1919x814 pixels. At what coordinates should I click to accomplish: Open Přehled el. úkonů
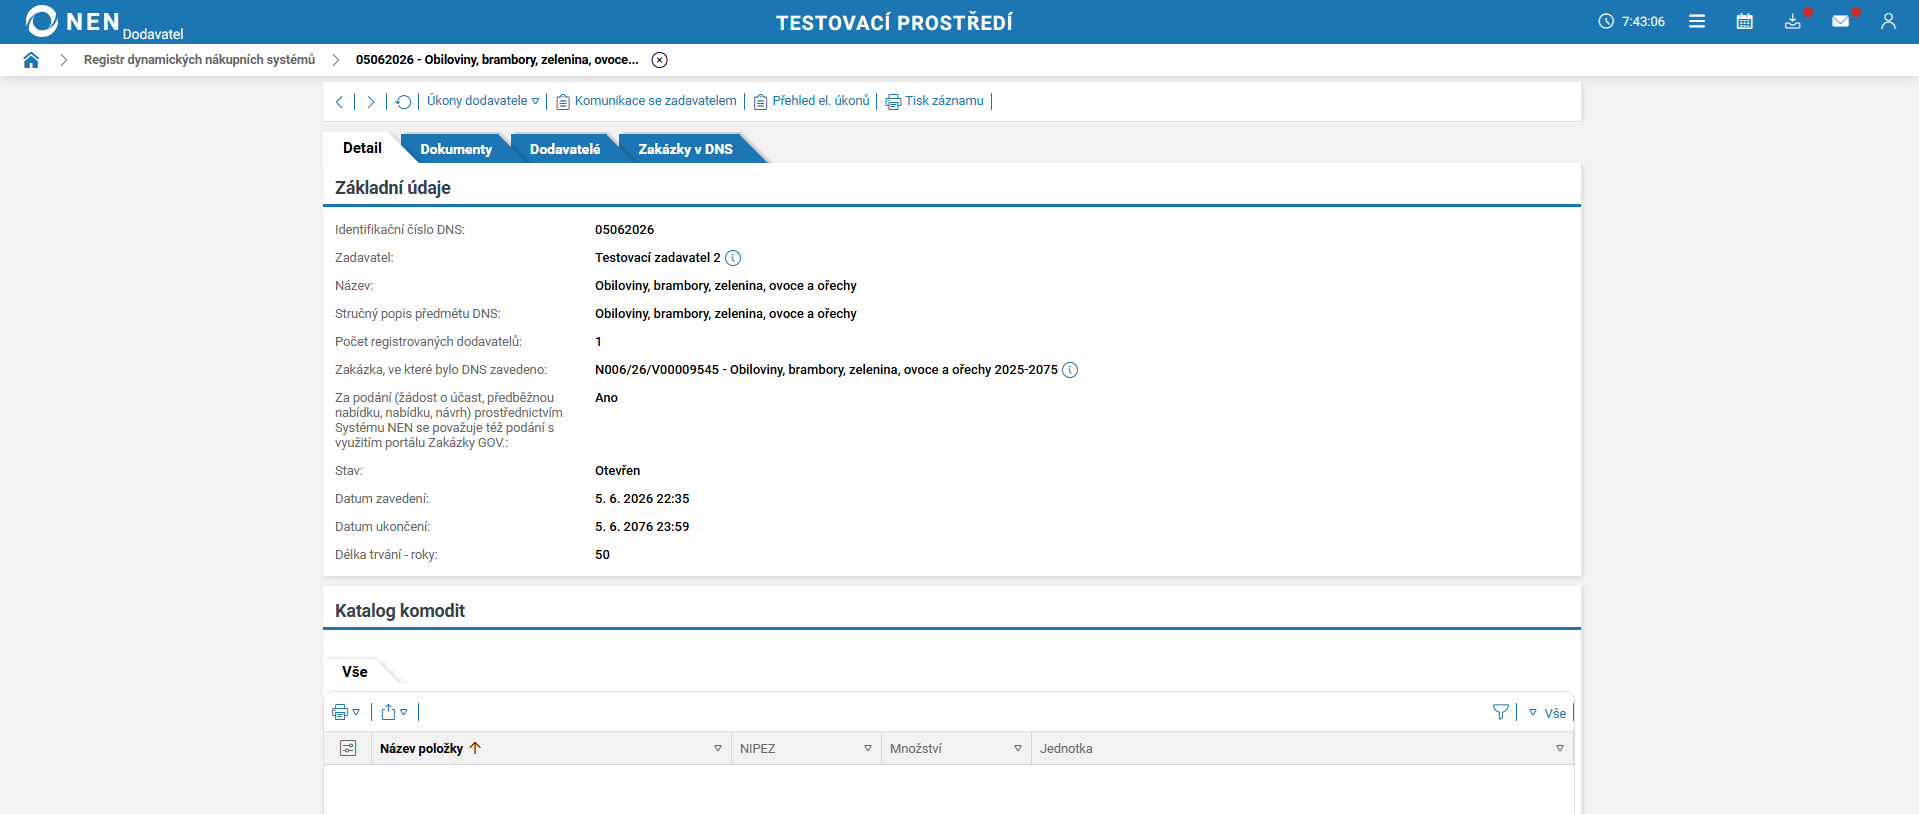point(812,101)
